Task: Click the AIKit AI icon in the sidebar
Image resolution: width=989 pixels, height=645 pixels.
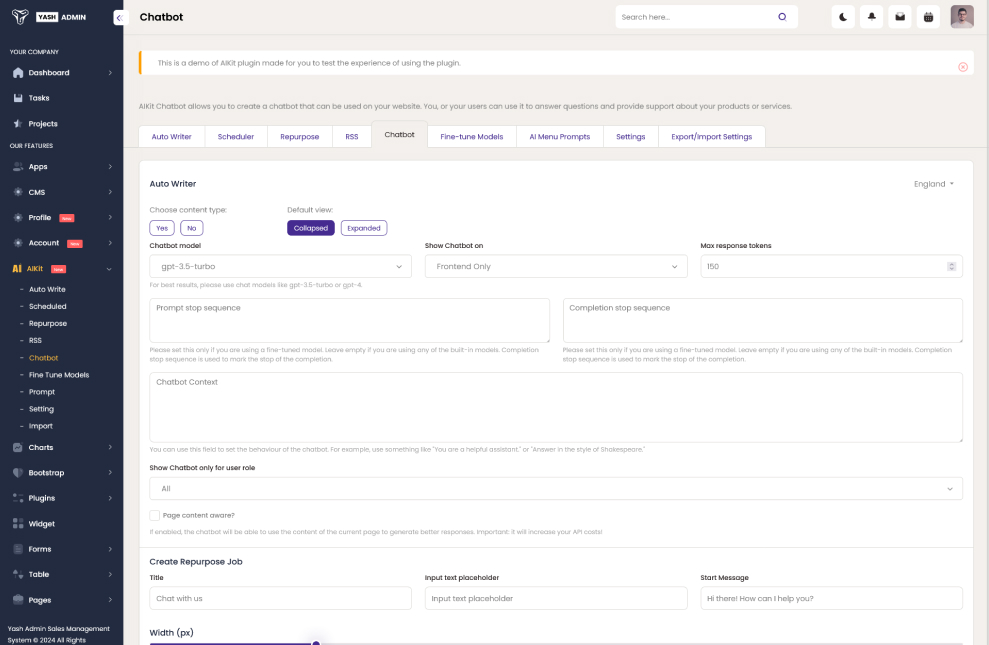Action: tap(17, 269)
